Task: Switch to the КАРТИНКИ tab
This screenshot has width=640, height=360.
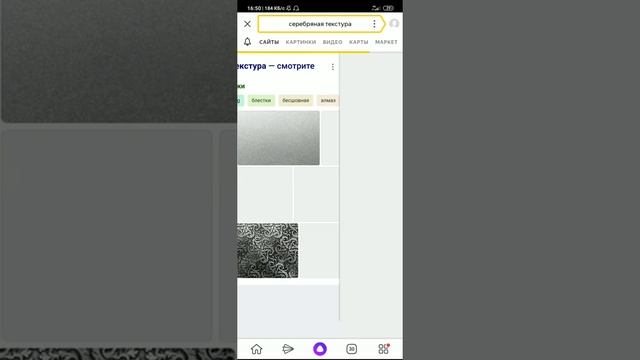Action: [x=301, y=42]
